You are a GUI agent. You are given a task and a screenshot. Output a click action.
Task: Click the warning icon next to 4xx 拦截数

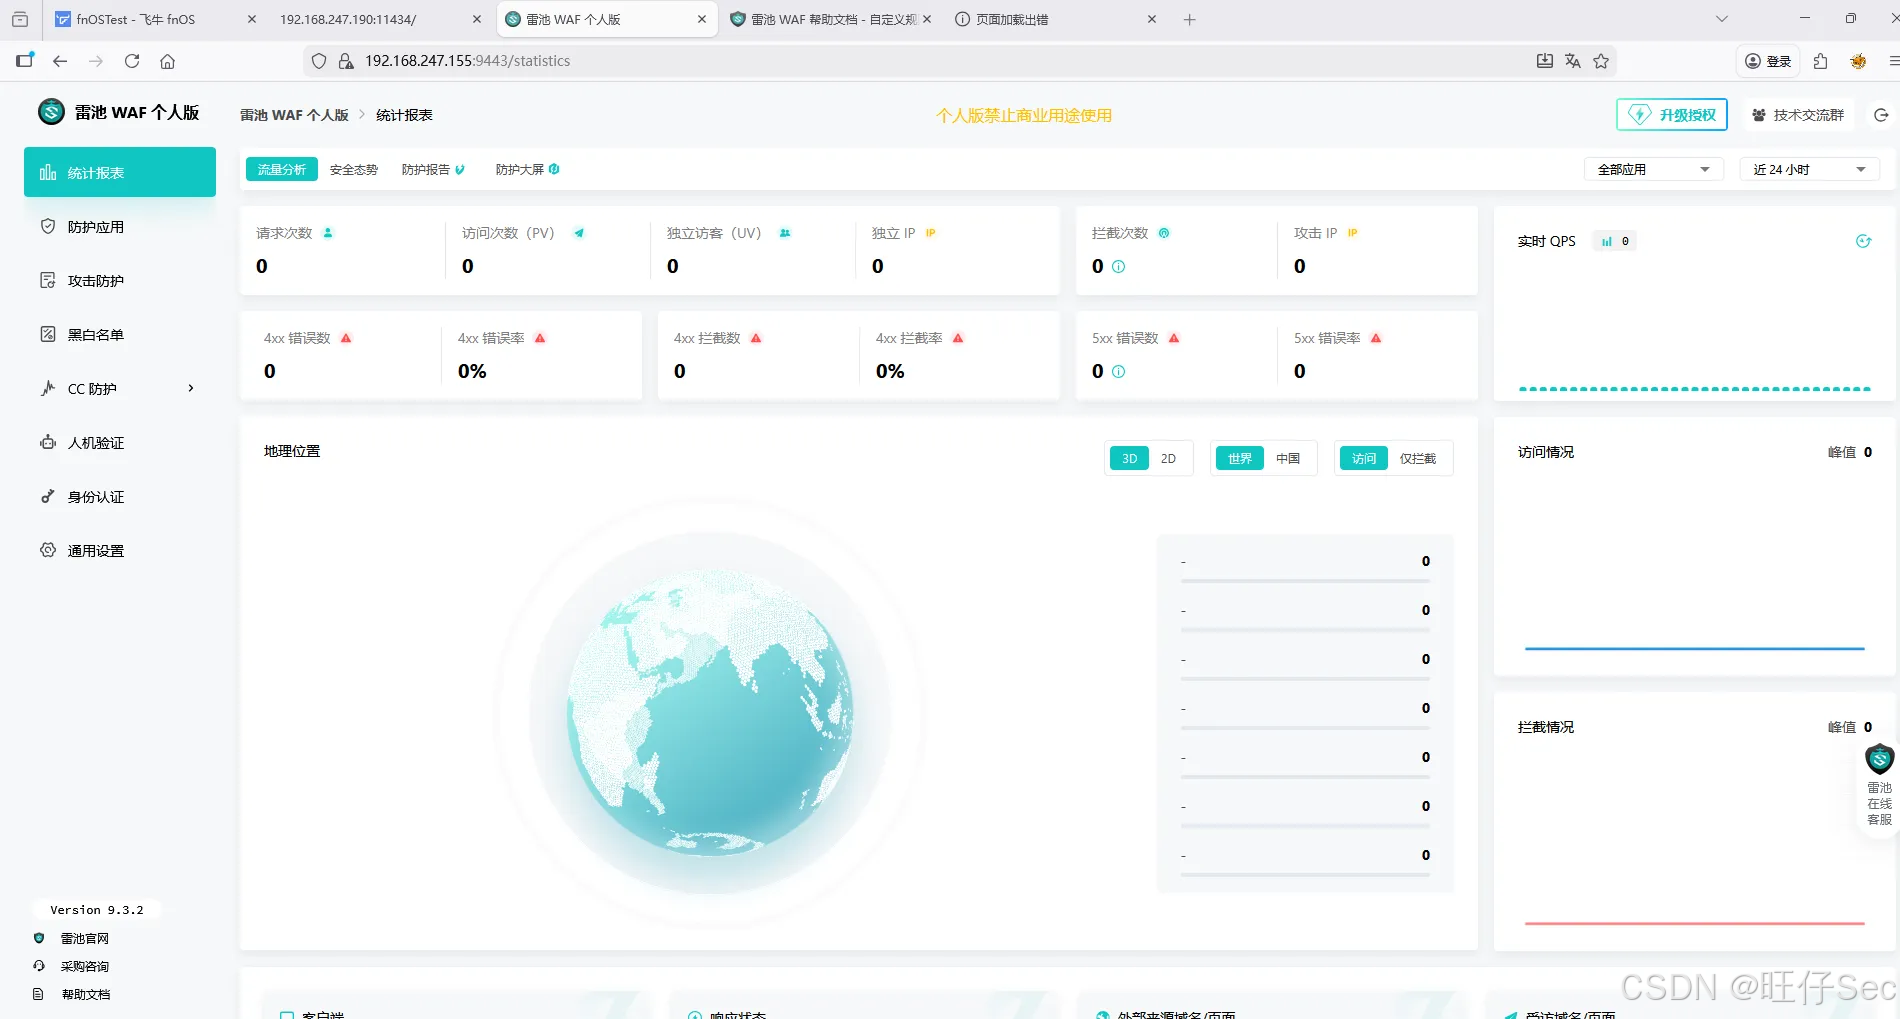(756, 339)
